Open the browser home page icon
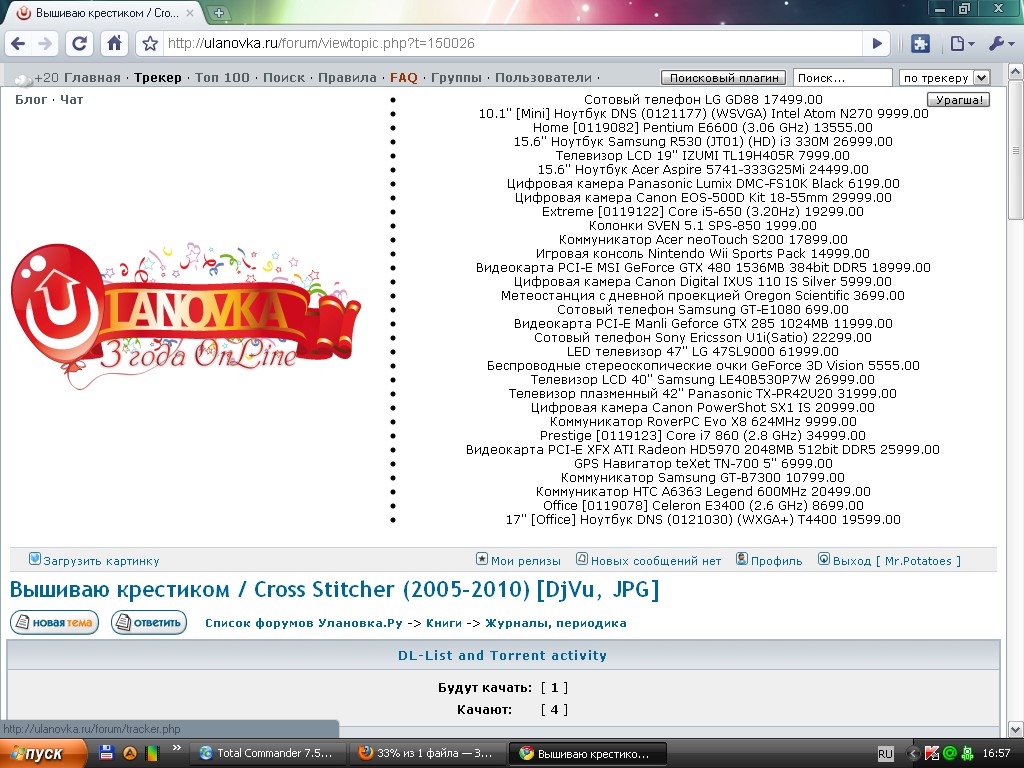Screen dimensions: 1024x768 pyautogui.click(x=114, y=44)
